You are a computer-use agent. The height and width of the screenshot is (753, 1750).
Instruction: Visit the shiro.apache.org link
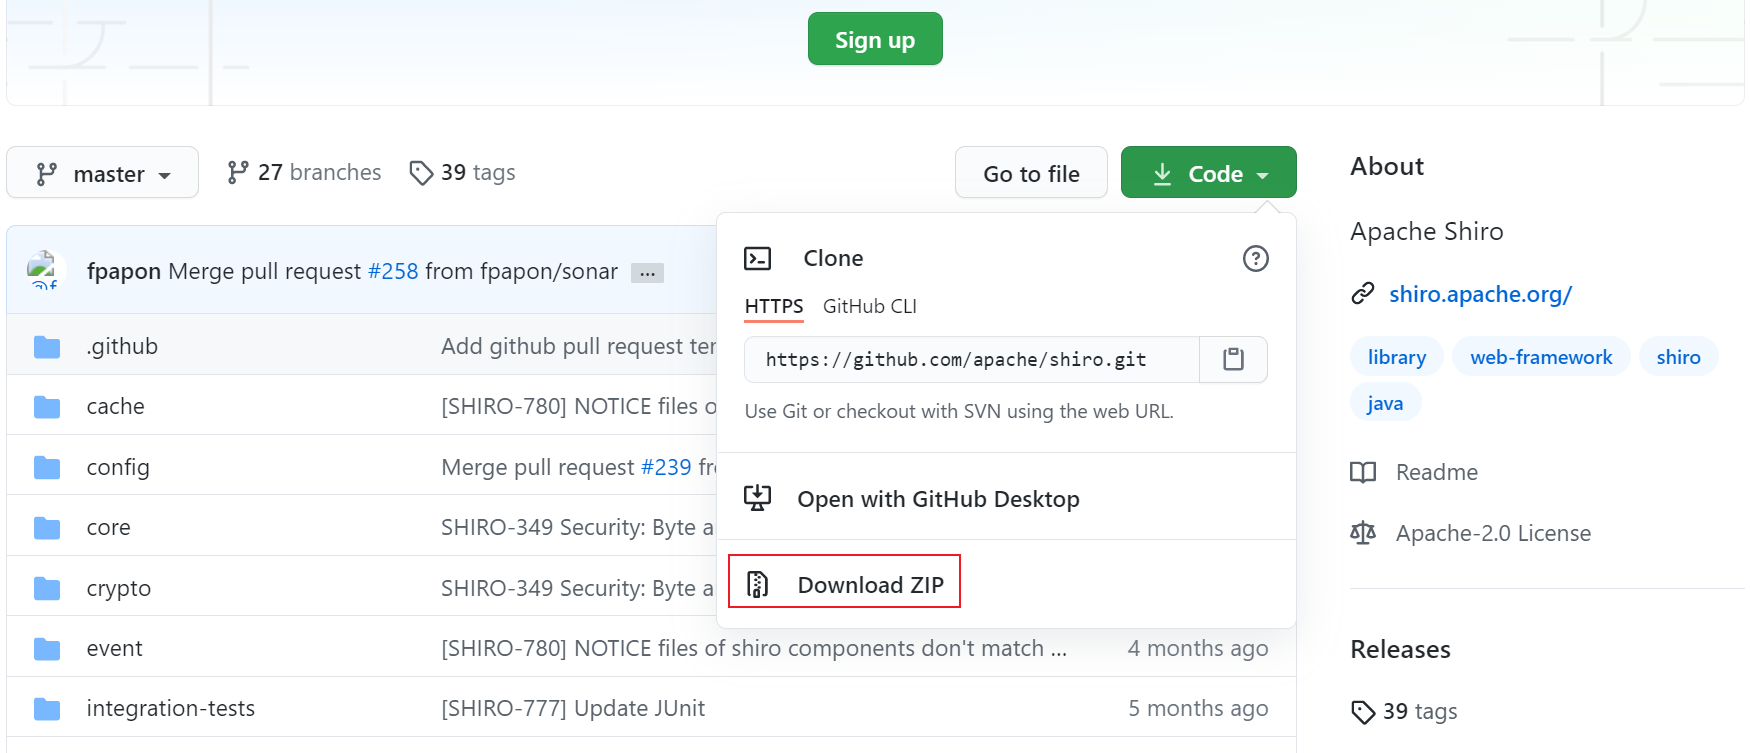(x=1480, y=294)
